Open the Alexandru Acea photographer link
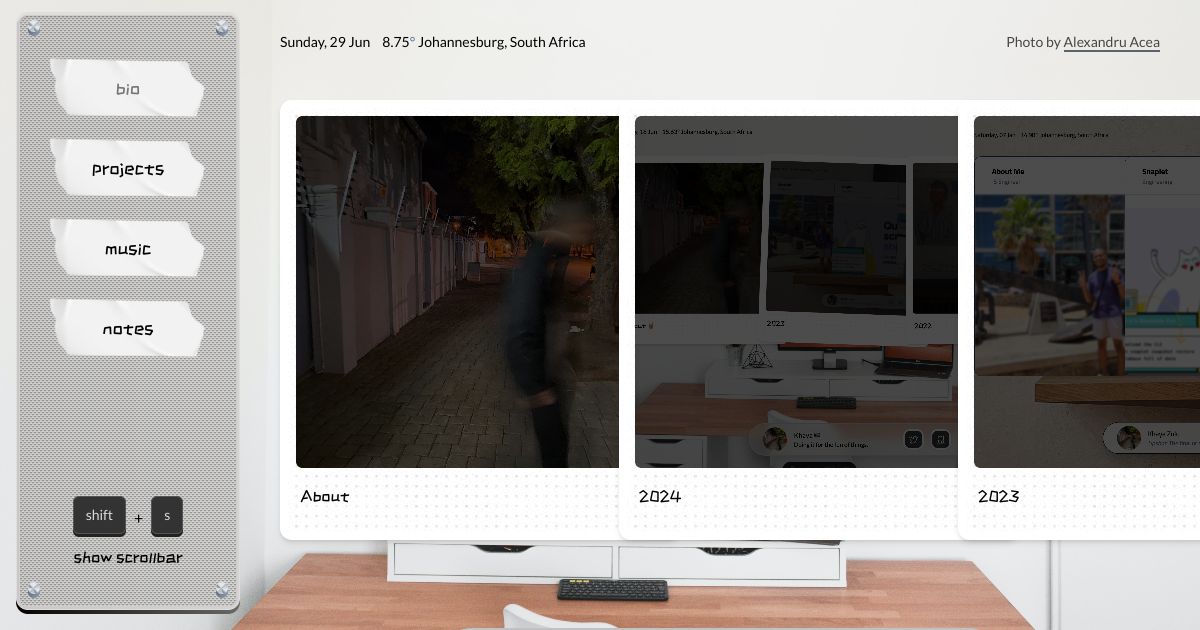Screen dimensions: 1200x630 tap(1111, 42)
